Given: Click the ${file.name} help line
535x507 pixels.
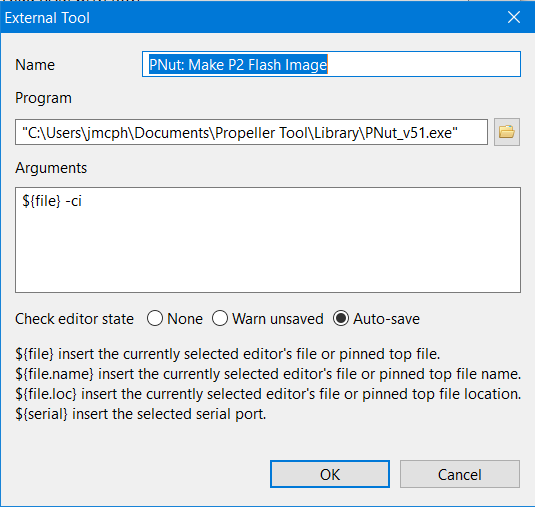Looking at the screenshot, I should click(x=268, y=374).
